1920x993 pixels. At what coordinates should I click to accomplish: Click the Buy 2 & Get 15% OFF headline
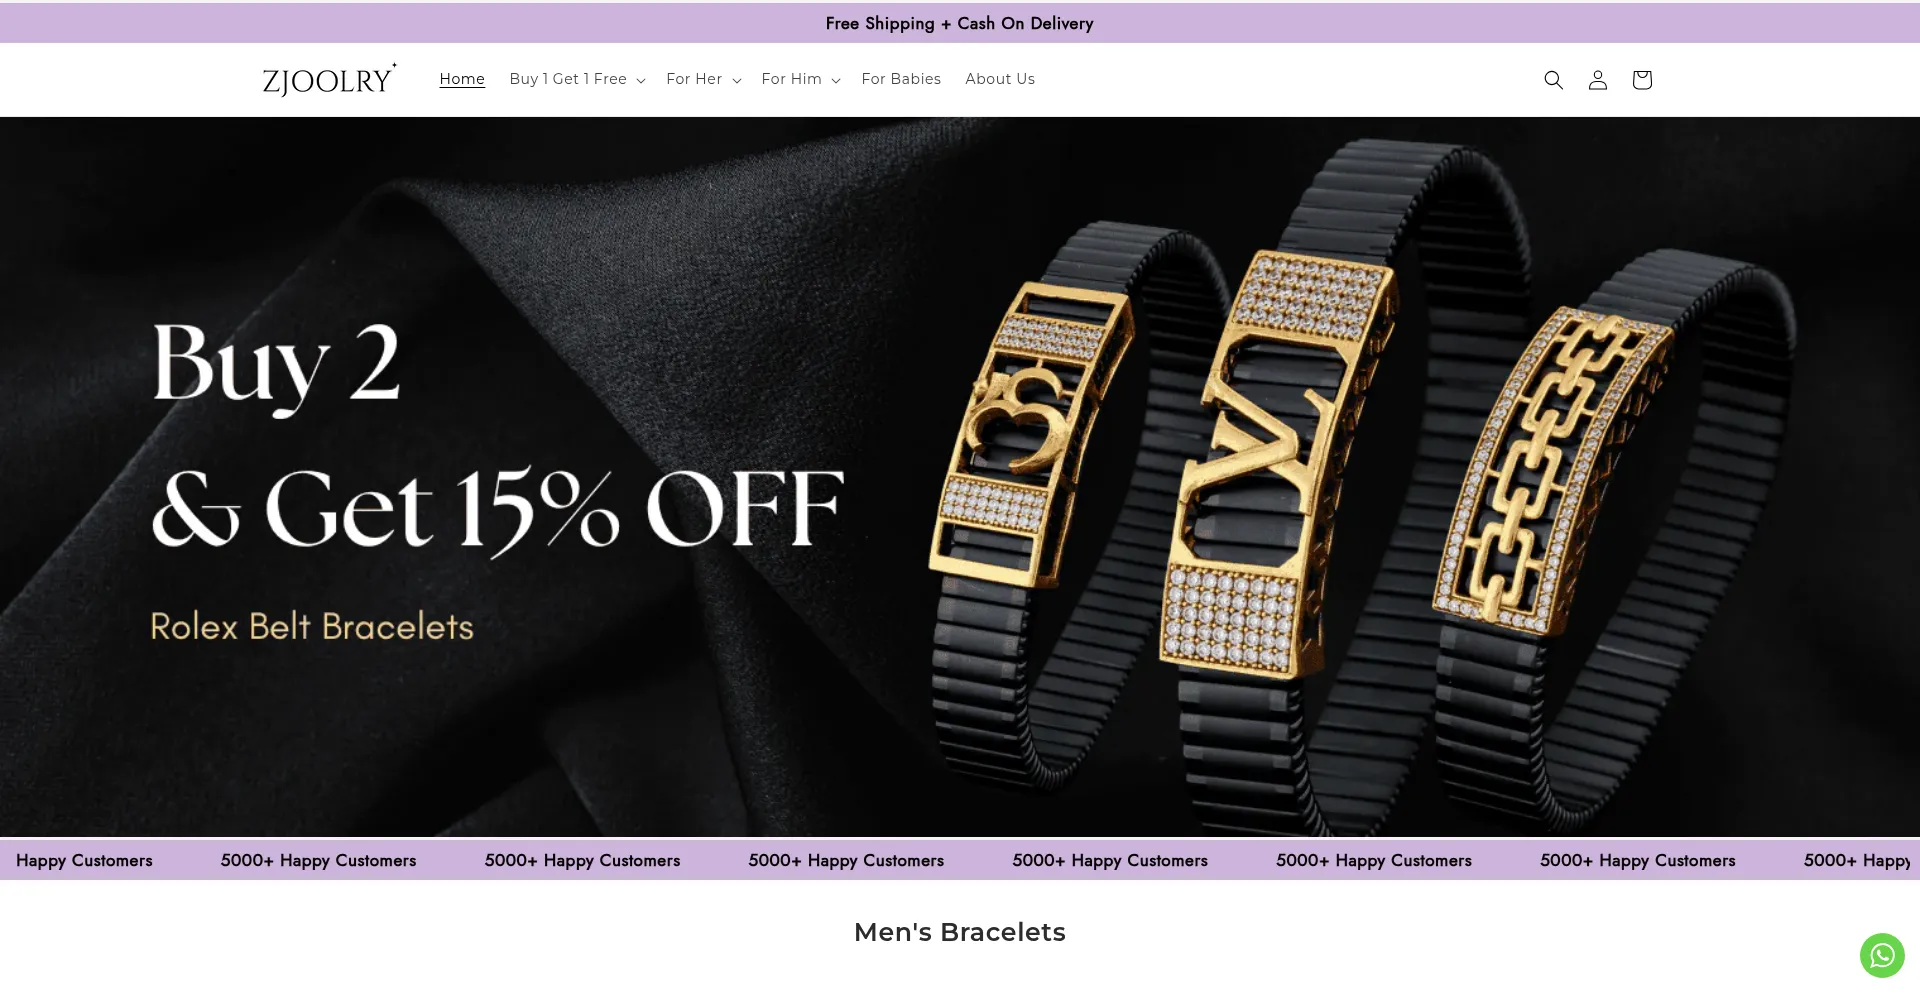497,437
